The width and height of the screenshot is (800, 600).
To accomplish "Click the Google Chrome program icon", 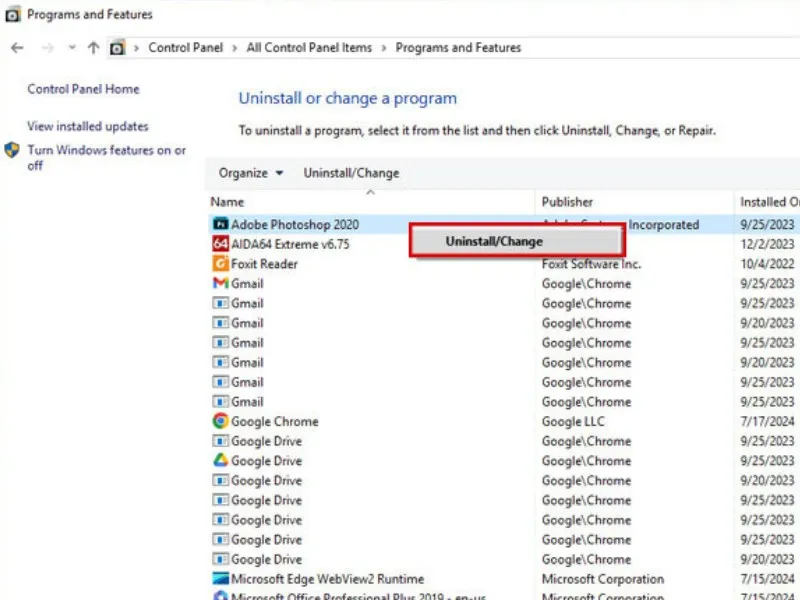I will click(221, 422).
